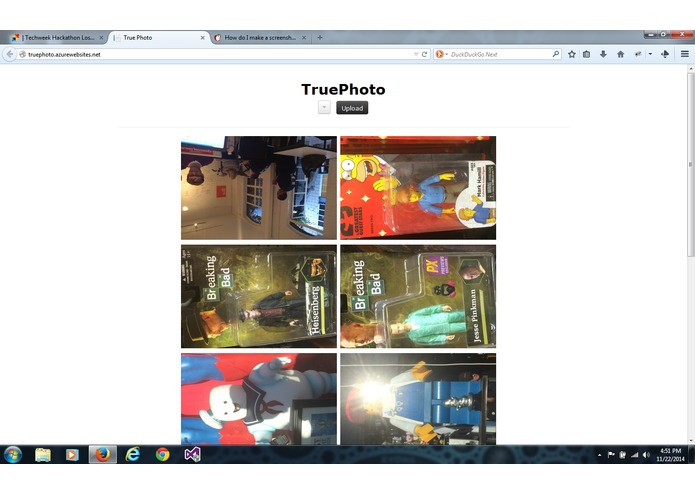Switch to How do I make a screenshot tab

(x=260, y=38)
